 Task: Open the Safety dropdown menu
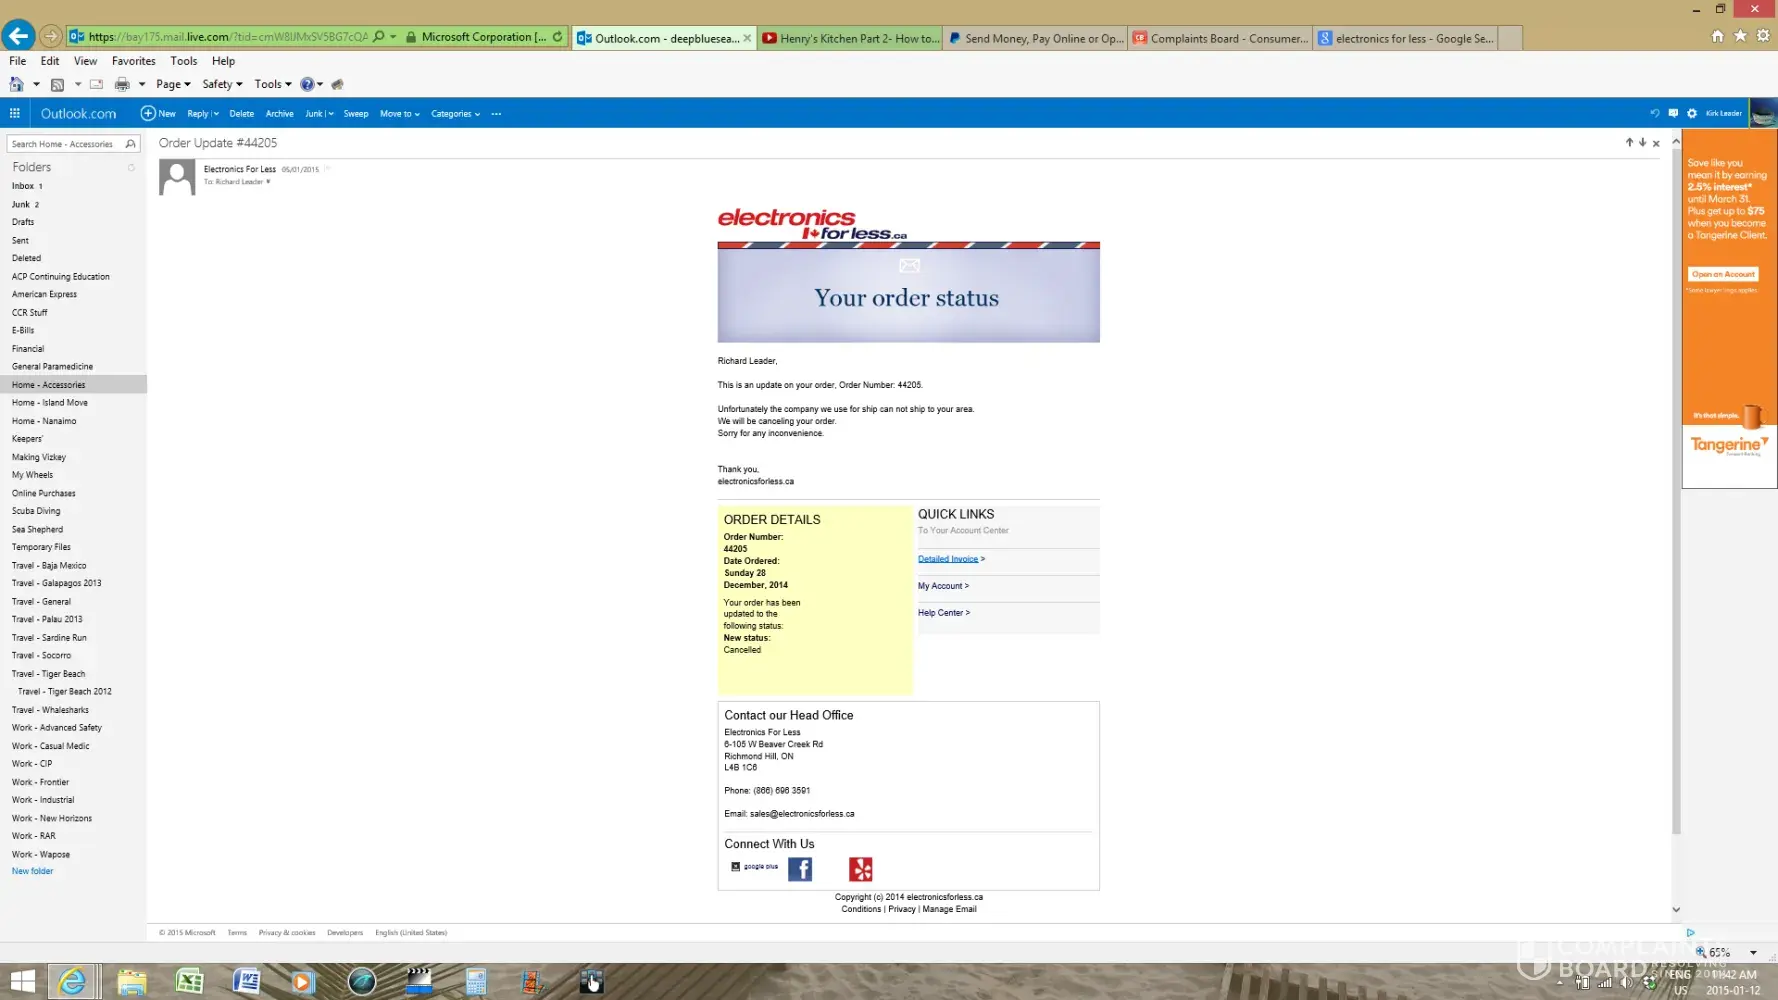pos(222,85)
